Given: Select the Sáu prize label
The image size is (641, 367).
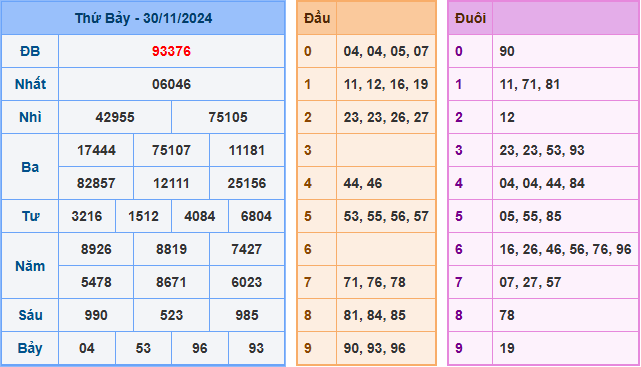Looking at the screenshot, I should coord(30,315).
